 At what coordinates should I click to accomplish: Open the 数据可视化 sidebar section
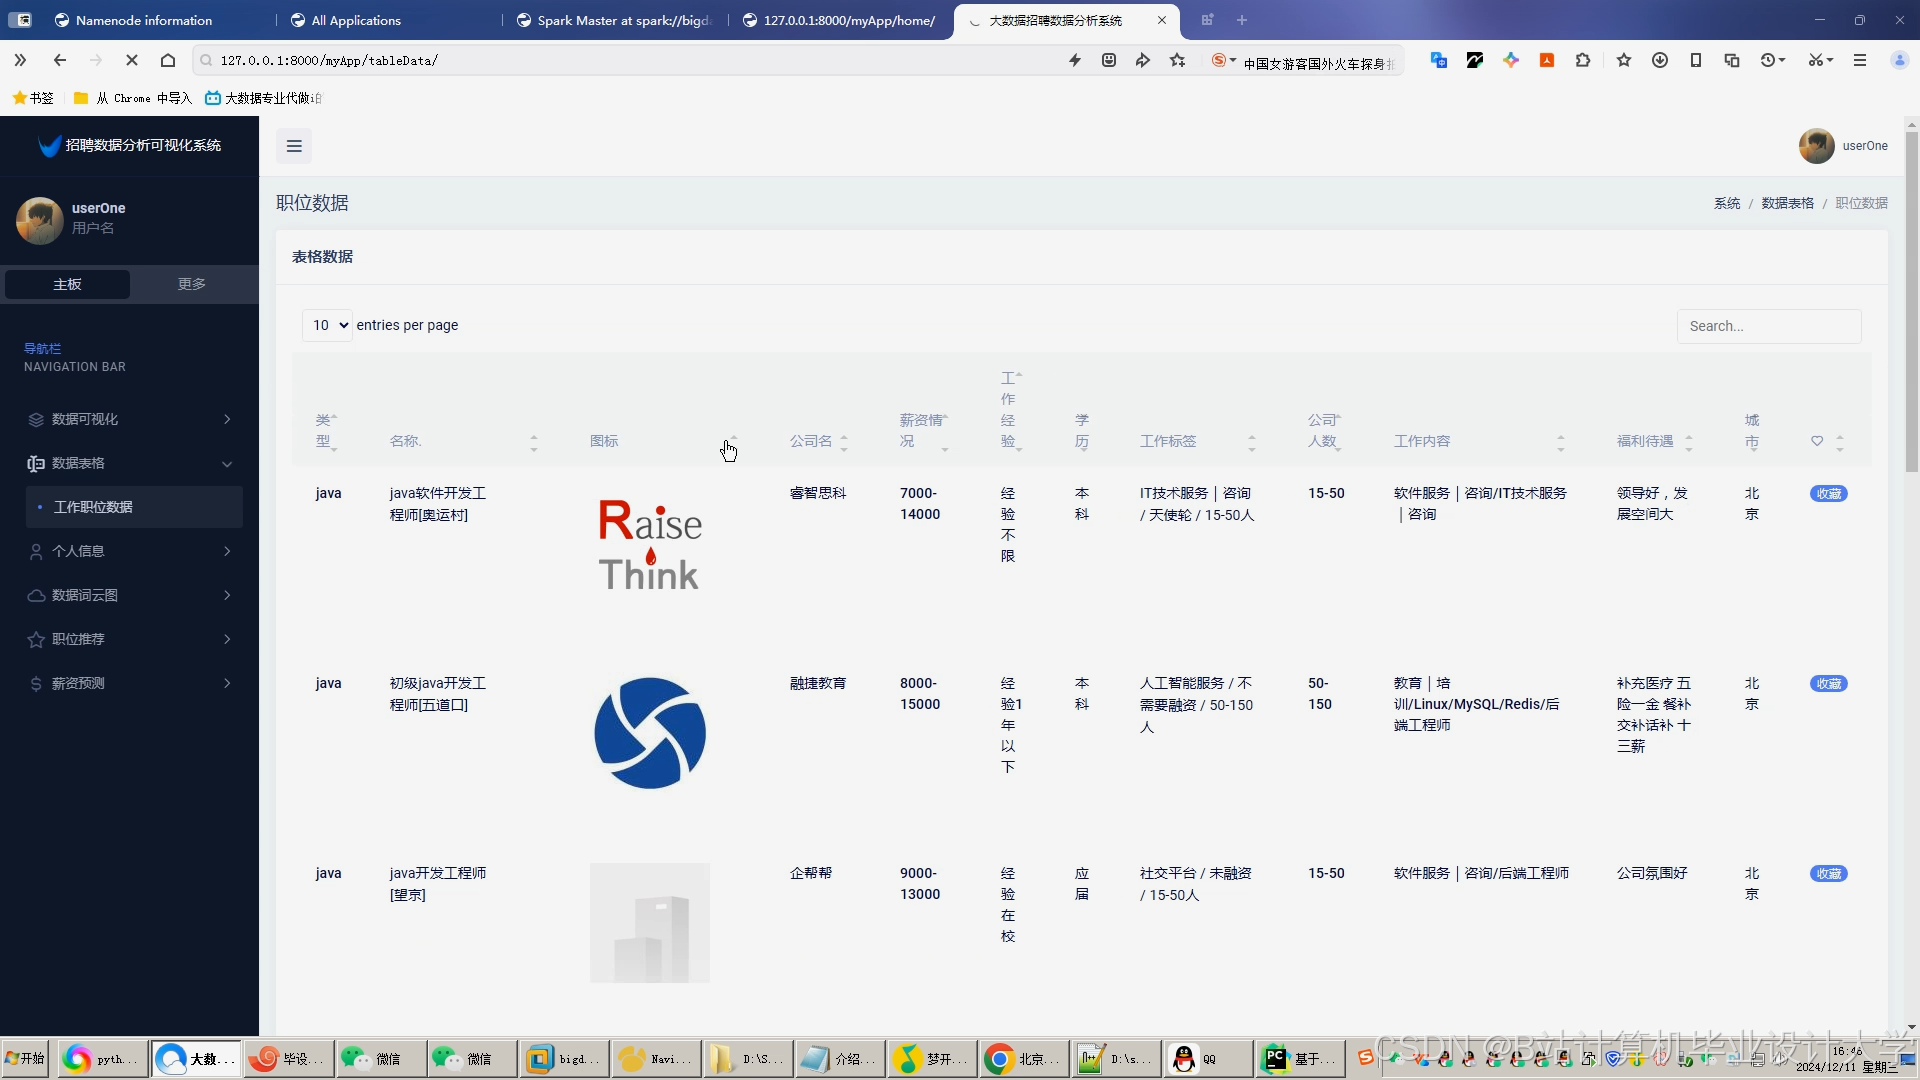coord(85,419)
